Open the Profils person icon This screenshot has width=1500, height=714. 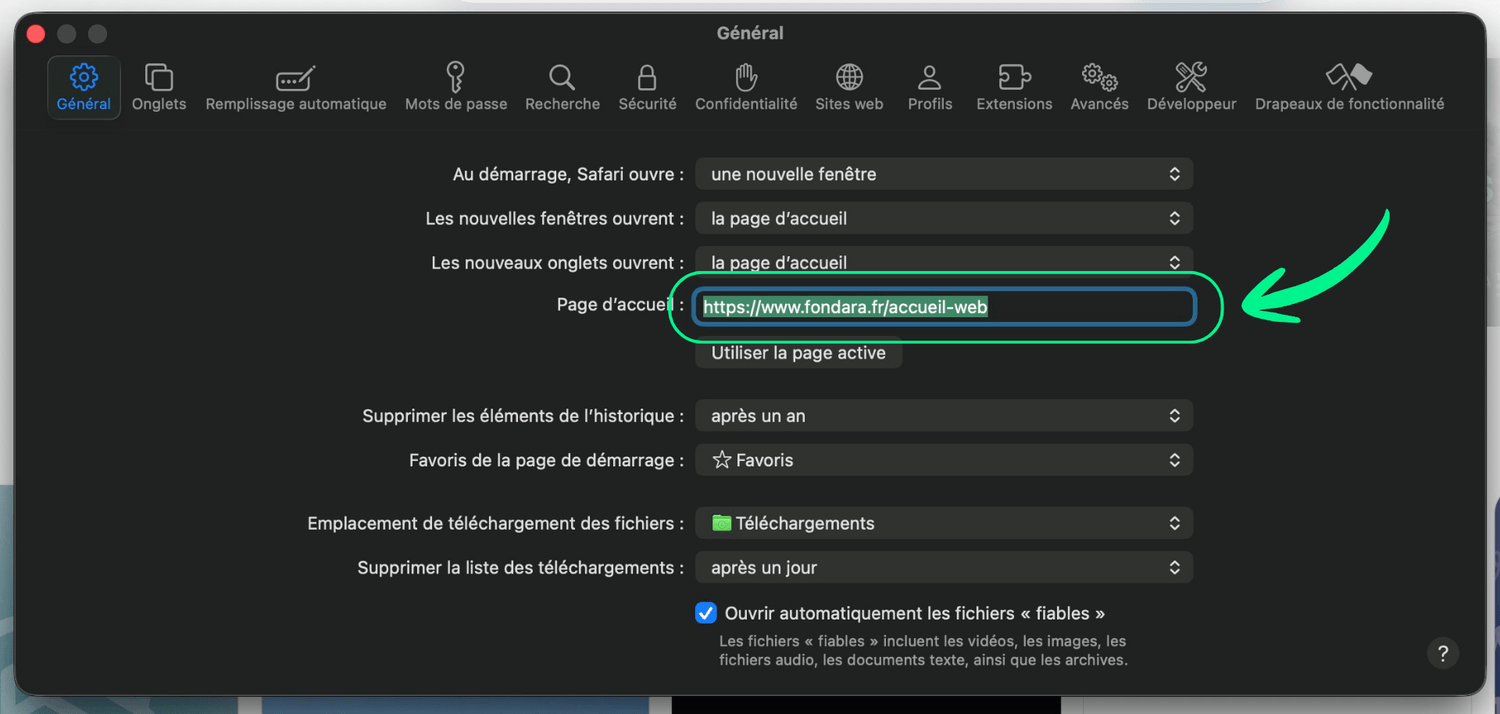coord(930,77)
